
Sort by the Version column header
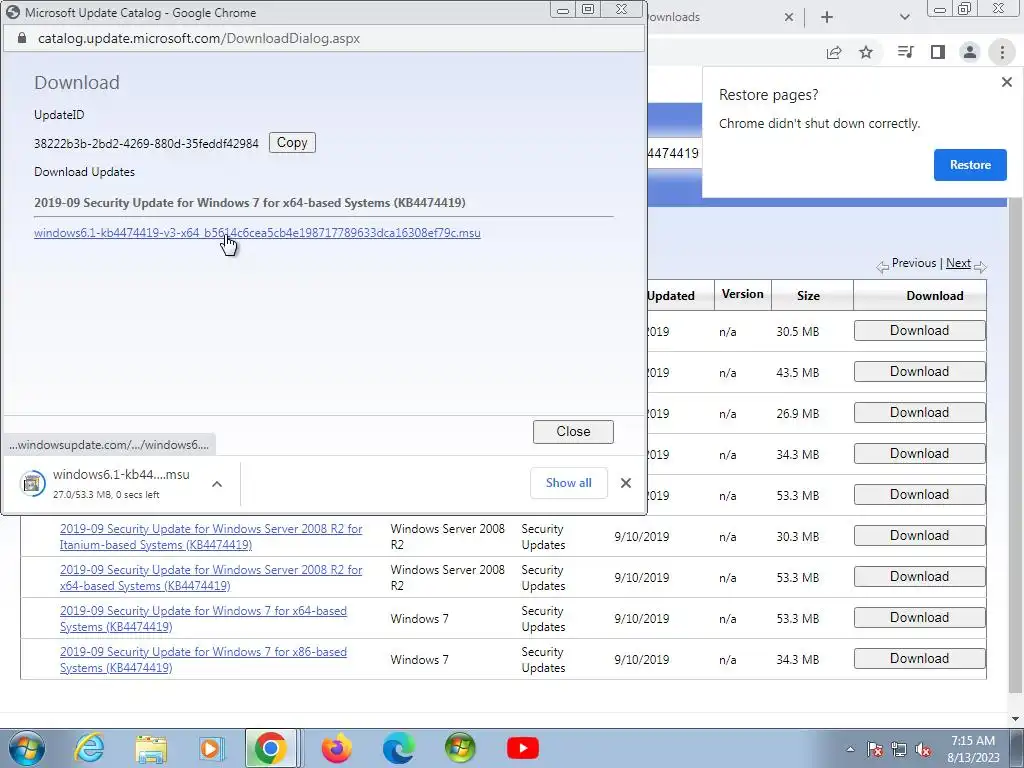[x=743, y=295]
